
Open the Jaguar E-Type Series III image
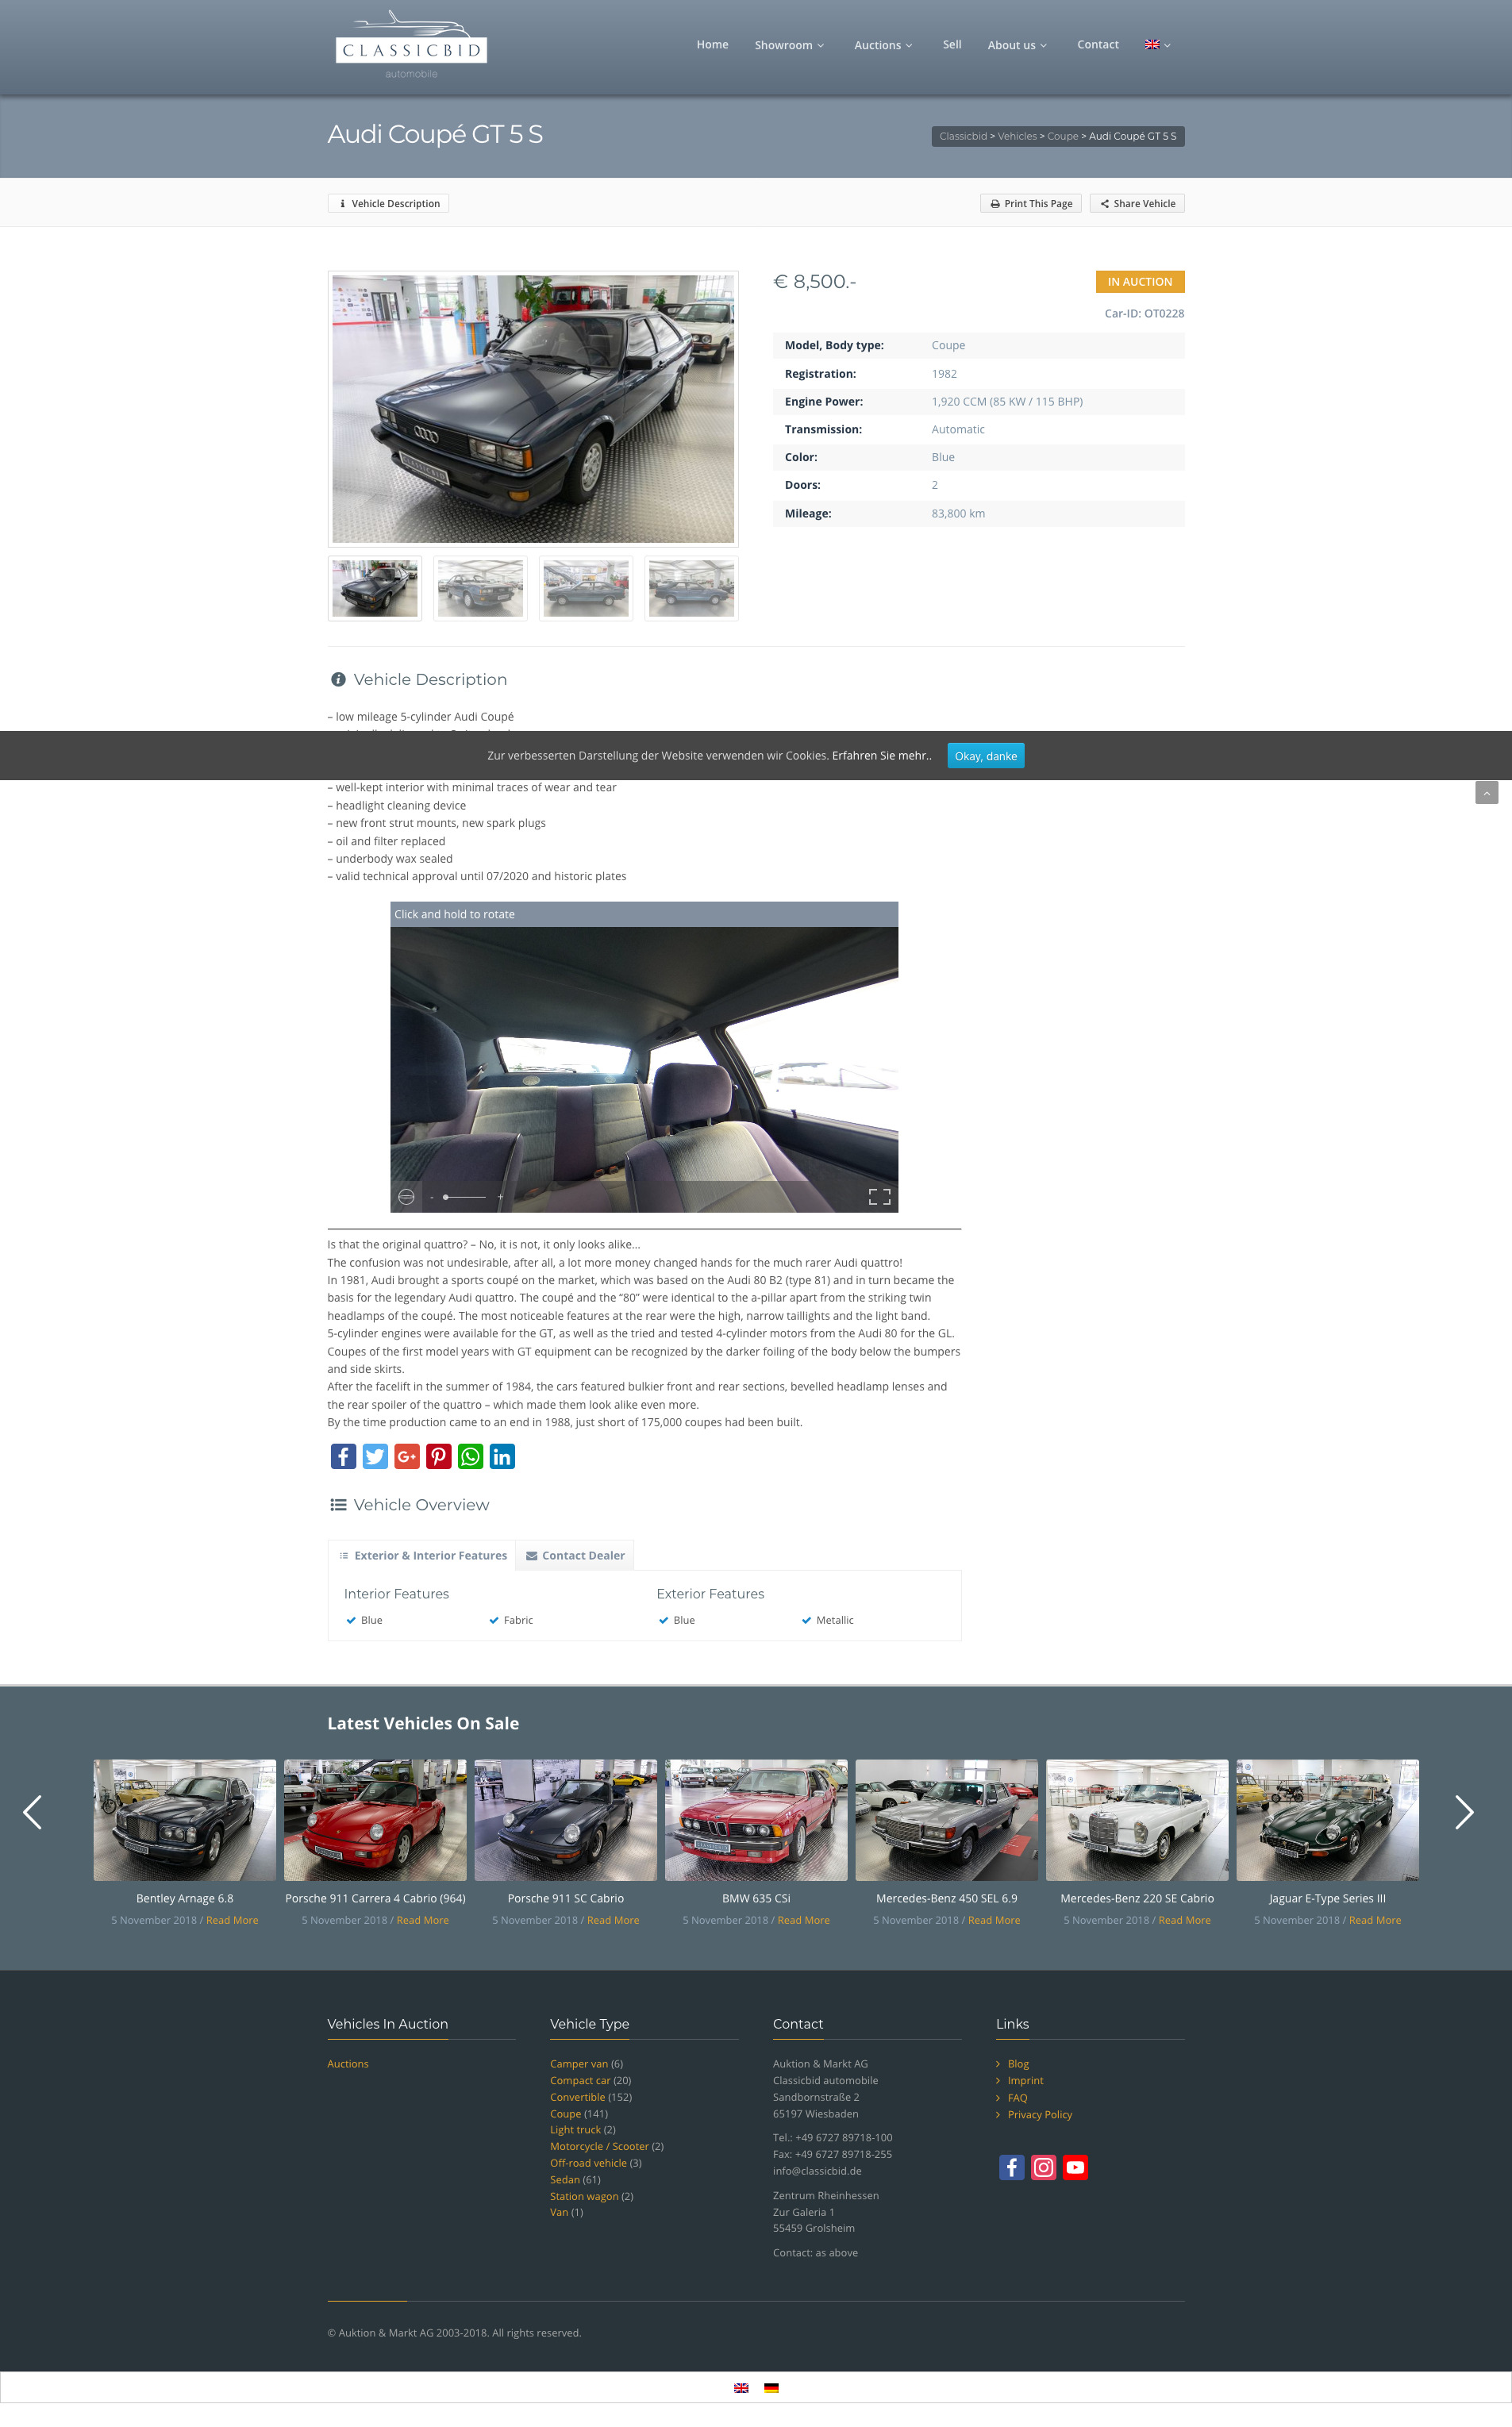[x=1328, y=1820]
